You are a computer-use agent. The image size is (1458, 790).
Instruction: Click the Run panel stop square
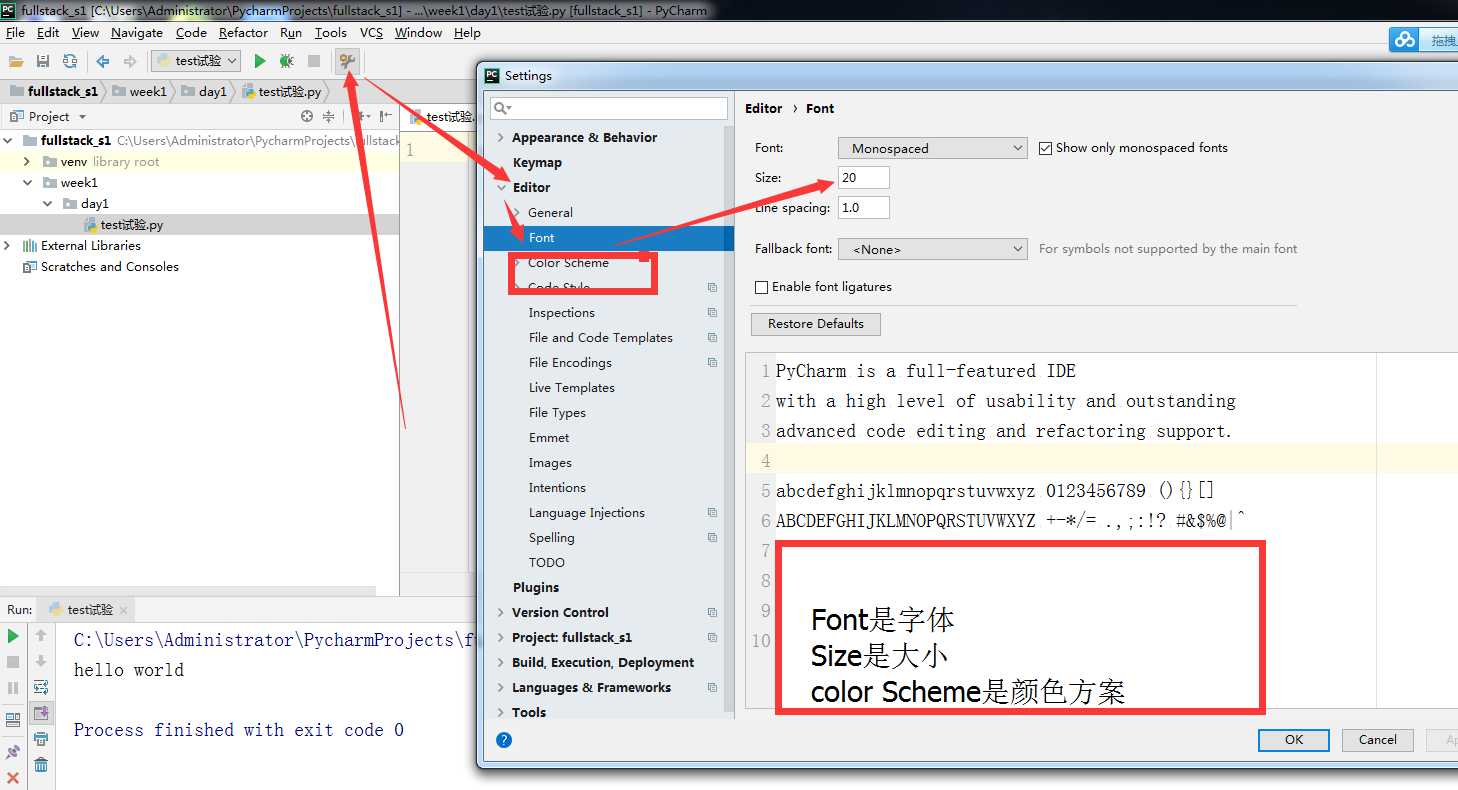point(13,662)
